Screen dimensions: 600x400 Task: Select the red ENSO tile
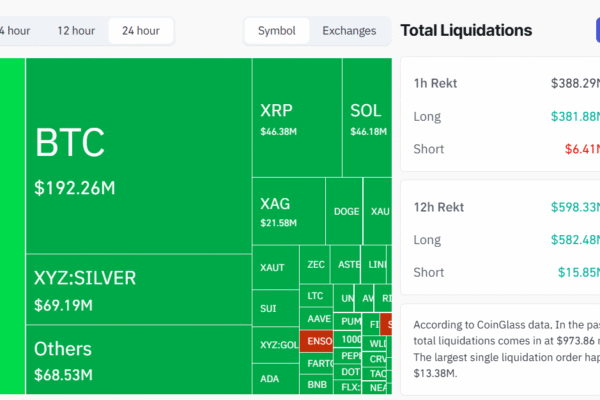click(319, 340)
